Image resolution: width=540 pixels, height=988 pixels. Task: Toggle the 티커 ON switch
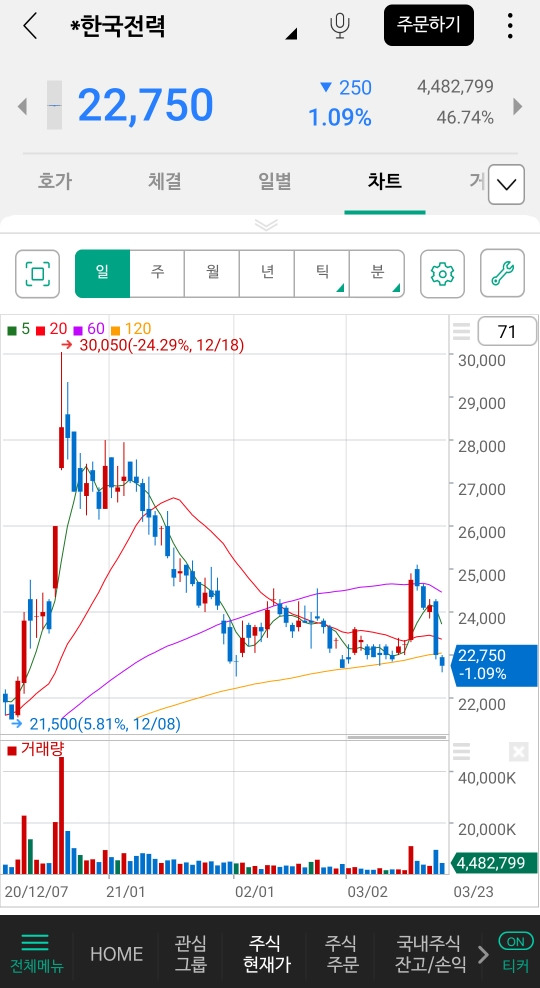[x=515, y=952]
